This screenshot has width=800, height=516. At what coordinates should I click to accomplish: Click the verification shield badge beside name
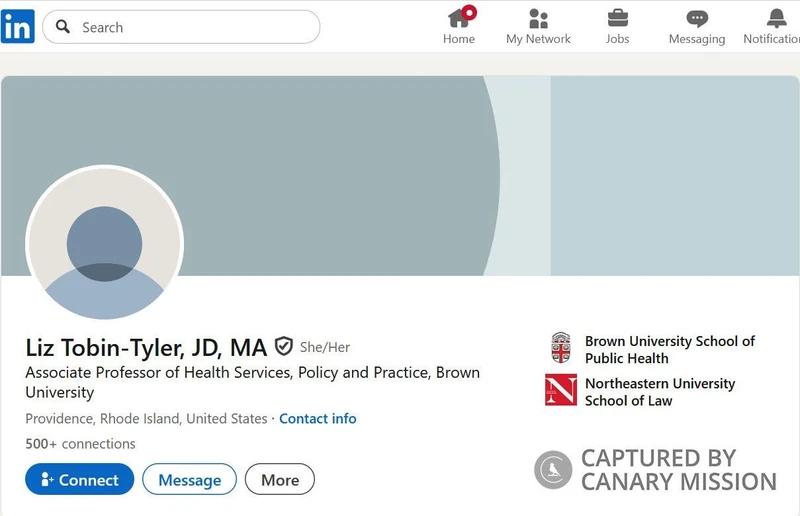pyautogui.click(x=284, y=347)
